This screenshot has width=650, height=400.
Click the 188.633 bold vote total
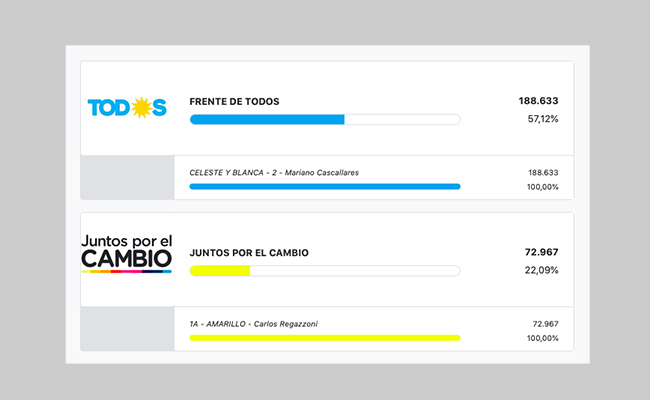[x=538, y=101]
